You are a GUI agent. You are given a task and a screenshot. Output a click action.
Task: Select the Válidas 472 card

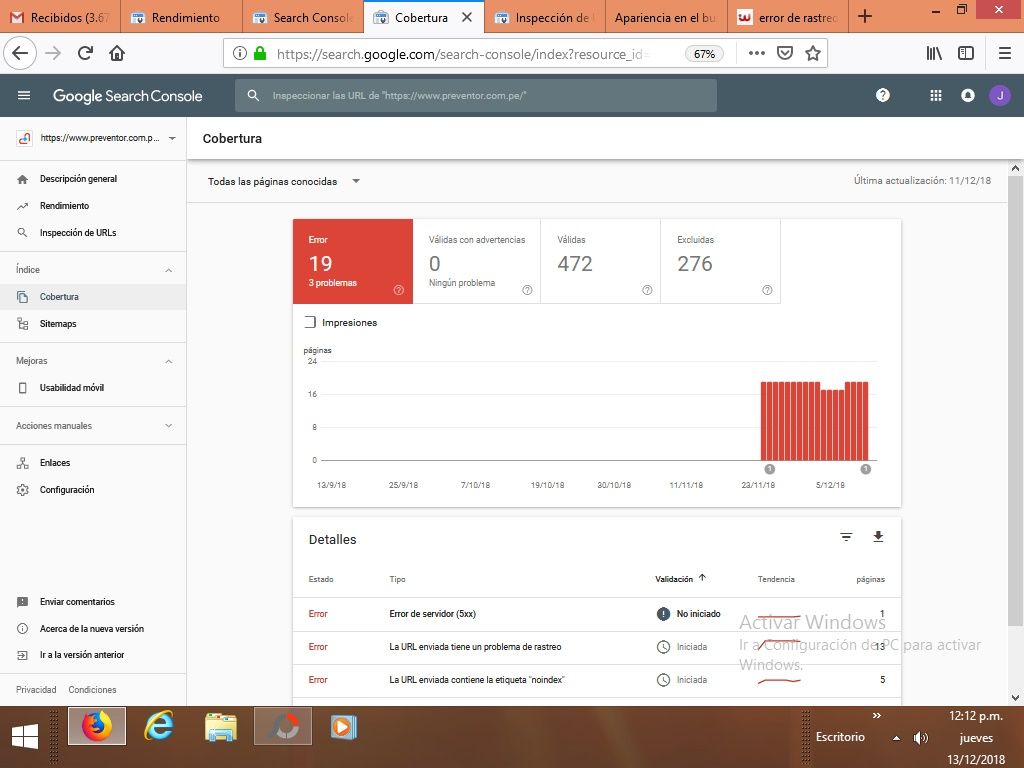coord(601,261)
